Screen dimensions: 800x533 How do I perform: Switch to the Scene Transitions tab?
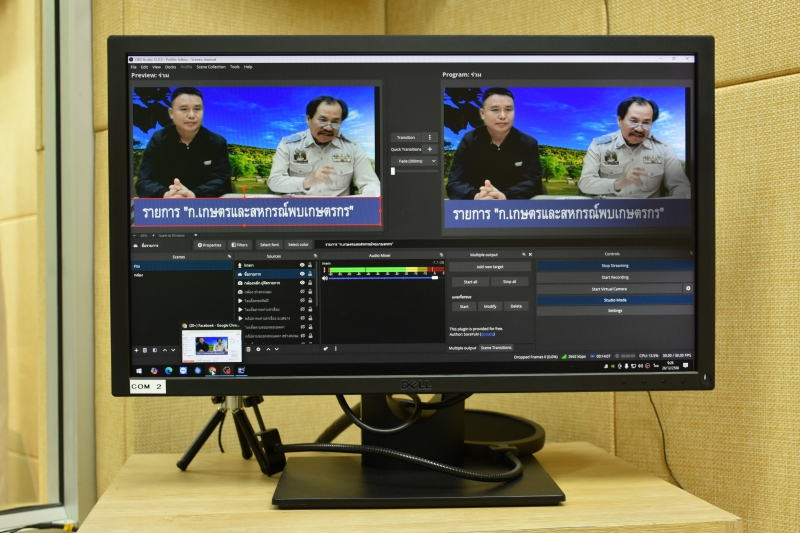(496, 347)
